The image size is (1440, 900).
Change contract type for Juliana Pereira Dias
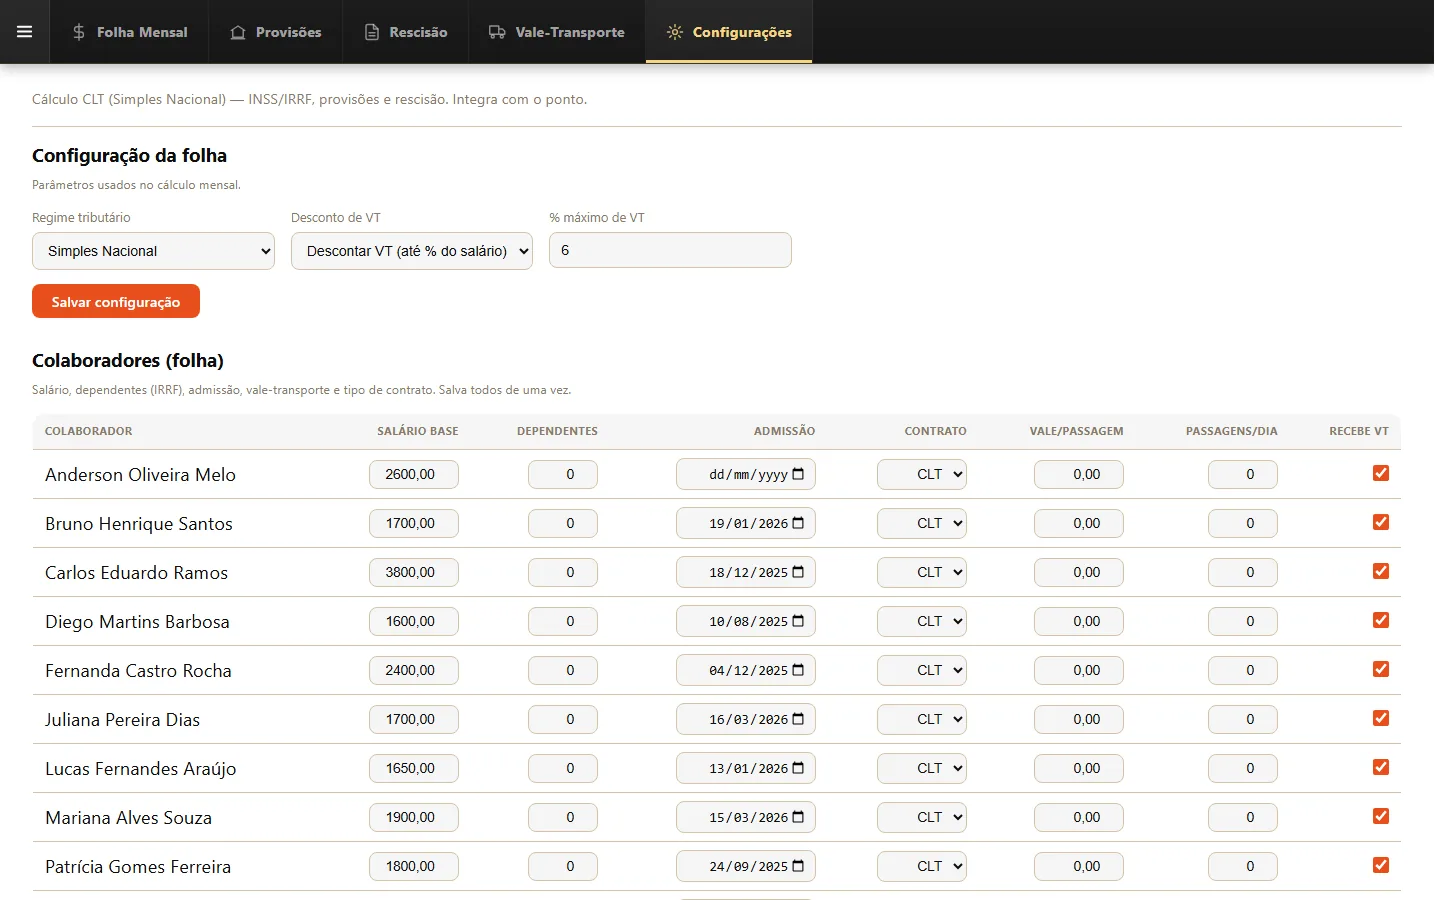(x=922, y=719)
